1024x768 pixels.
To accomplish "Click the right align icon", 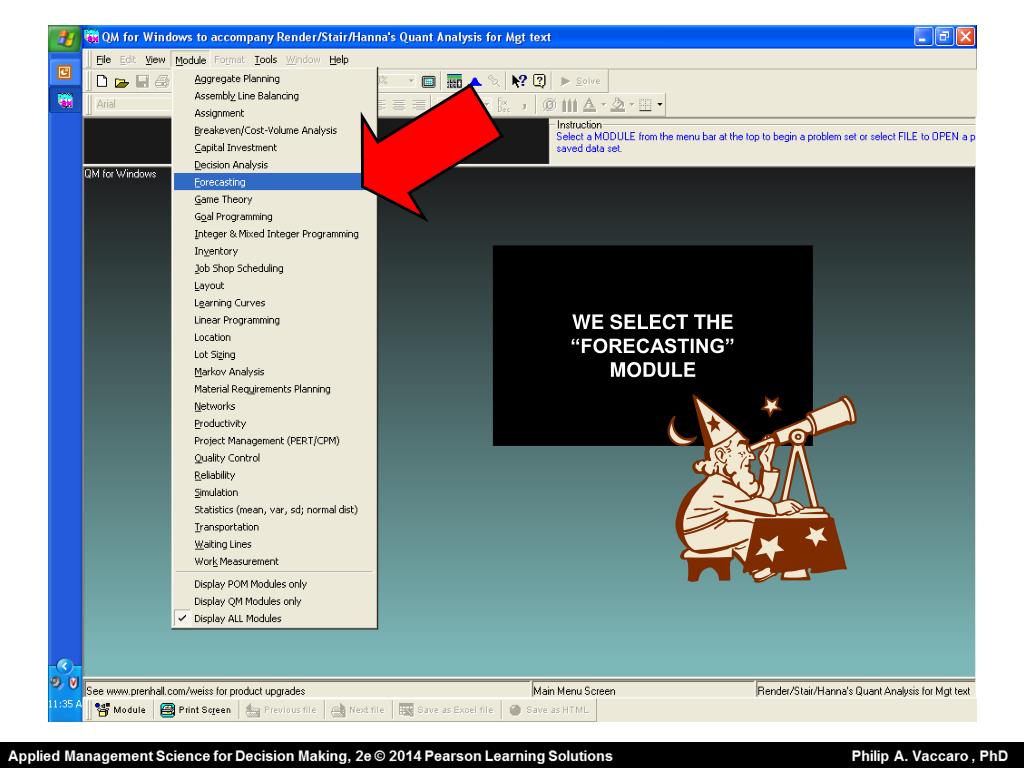I will point(419,104).
